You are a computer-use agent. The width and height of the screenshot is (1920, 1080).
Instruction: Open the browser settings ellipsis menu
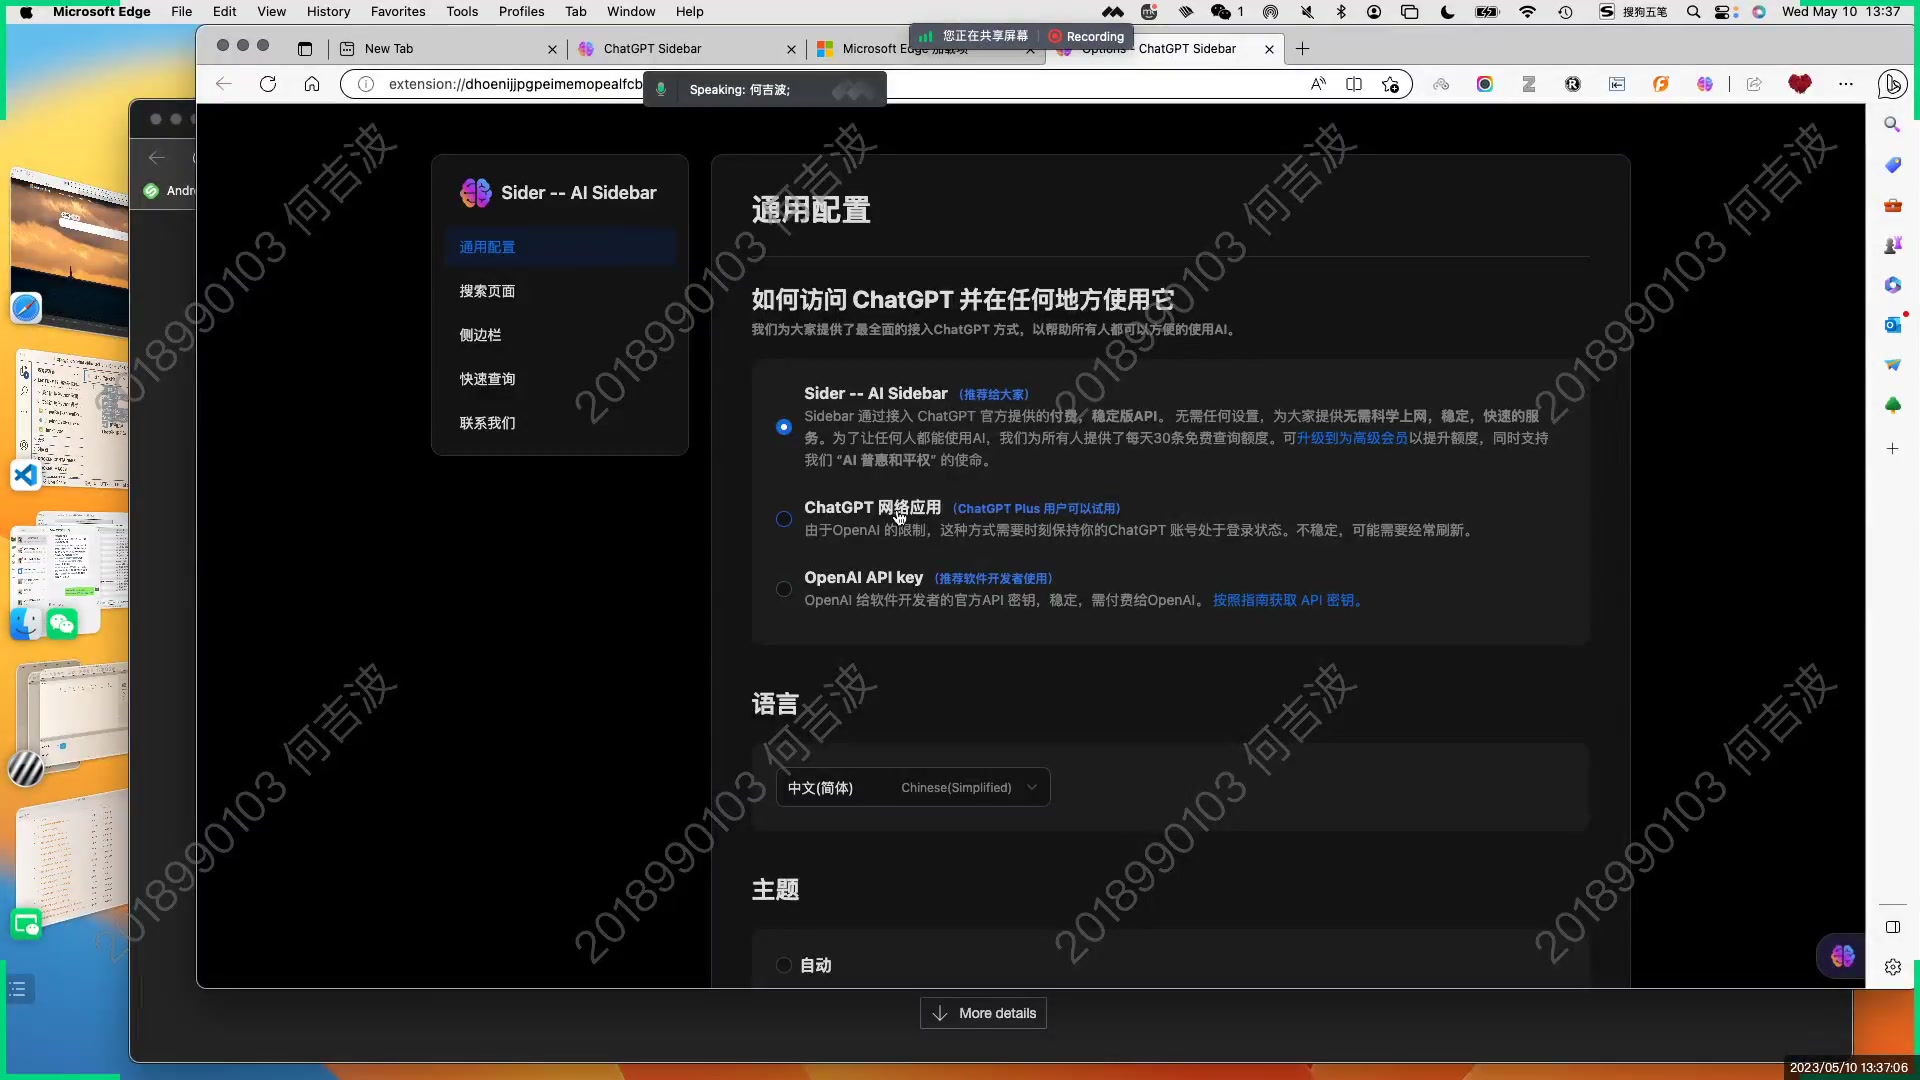coord(1846,84)
